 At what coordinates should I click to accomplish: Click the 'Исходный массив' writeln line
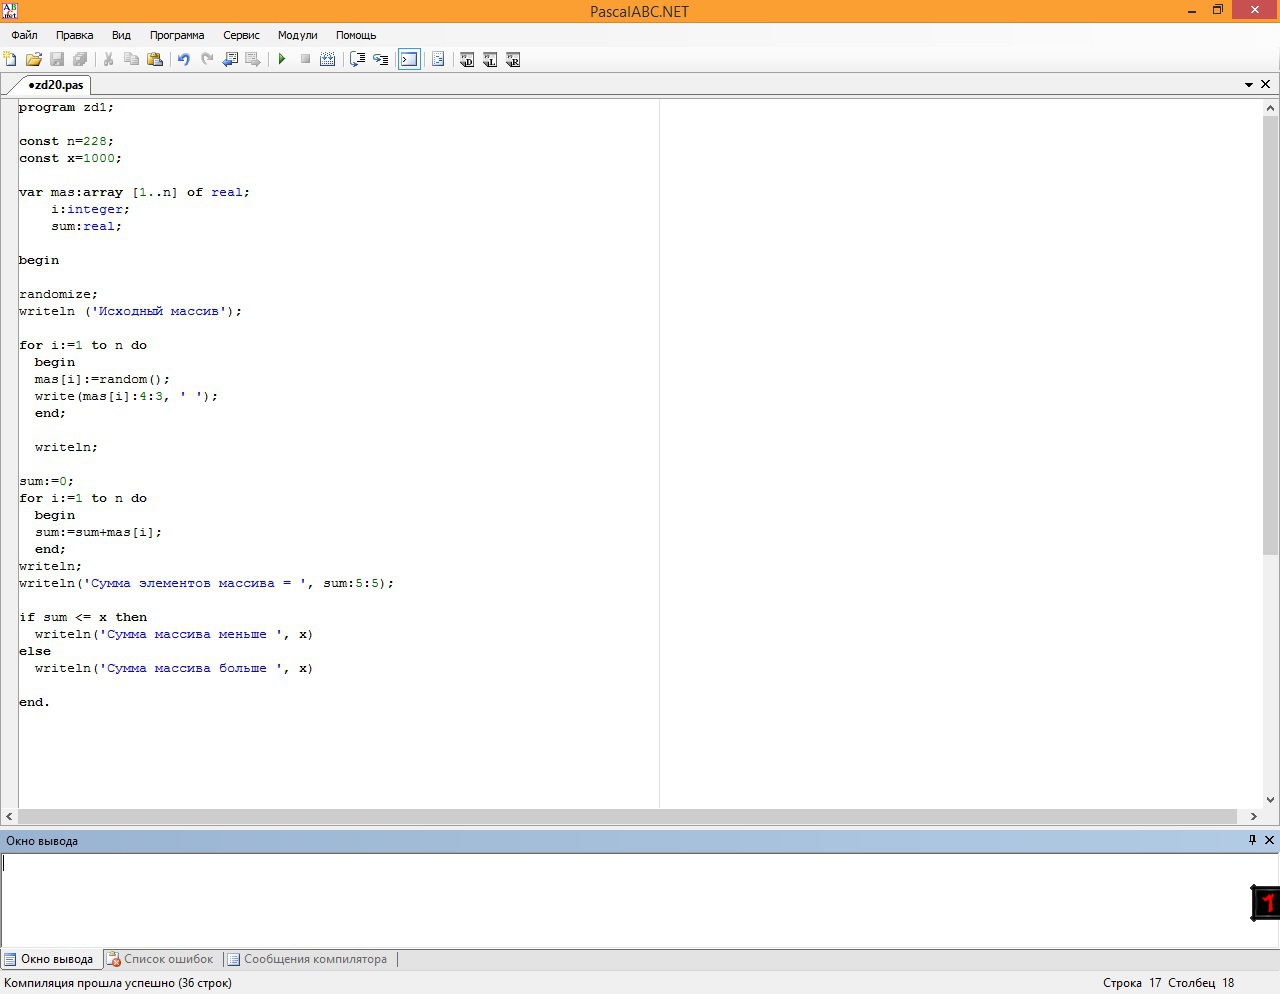130,311
